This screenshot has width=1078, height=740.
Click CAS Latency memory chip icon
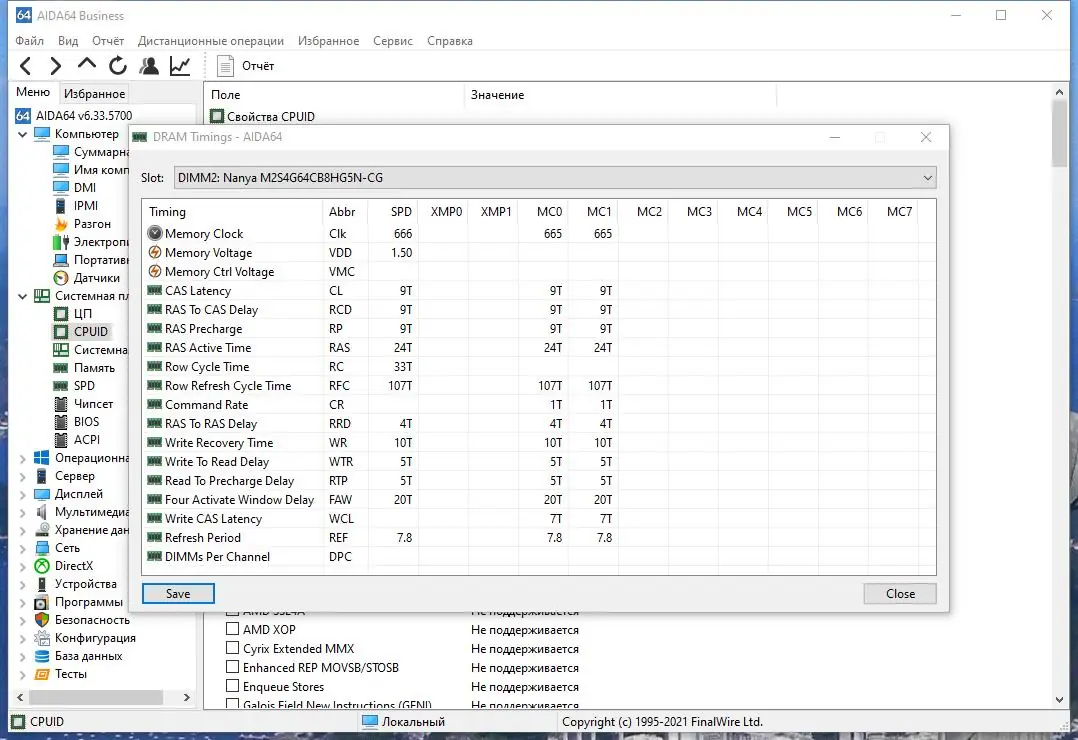pyautogui.click(x=155, y=290)
